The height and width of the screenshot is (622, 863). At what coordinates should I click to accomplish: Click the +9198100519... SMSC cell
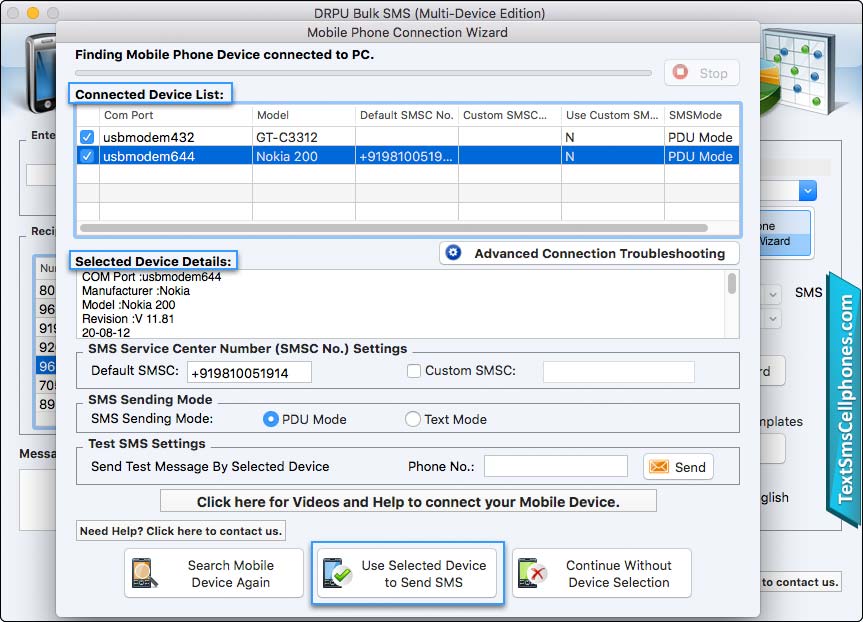click(407, 156)
